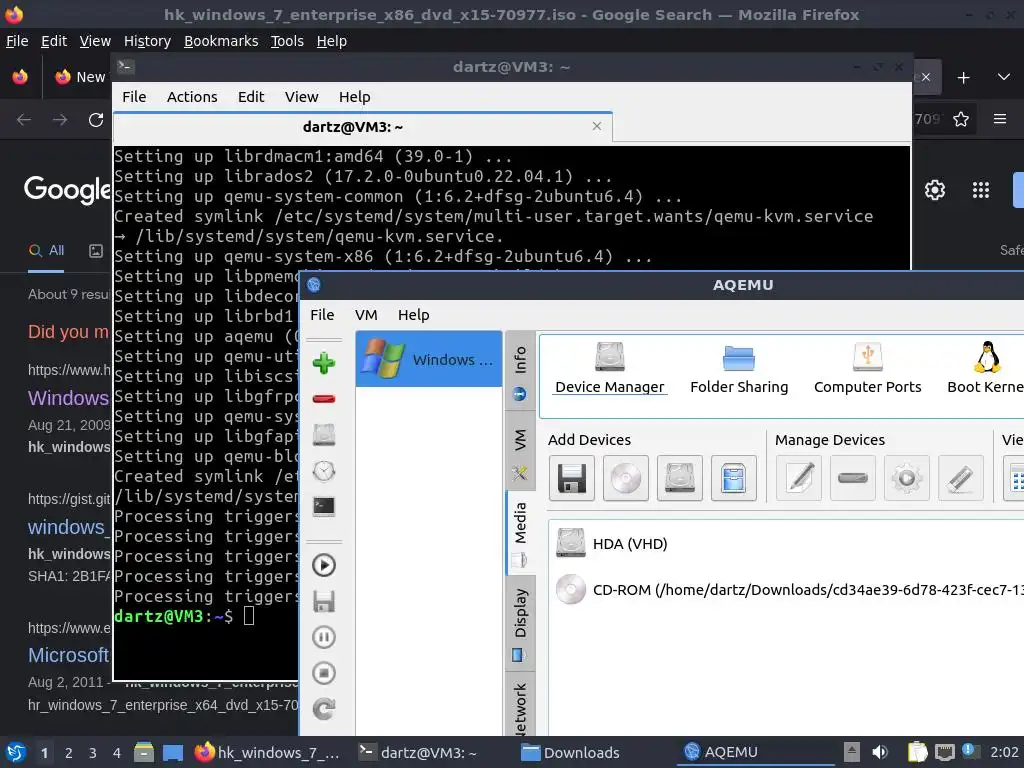Select HDA (VHD) device row
Image resolution: width=1024 pixels, height=768 pixels.
[787, 543]
